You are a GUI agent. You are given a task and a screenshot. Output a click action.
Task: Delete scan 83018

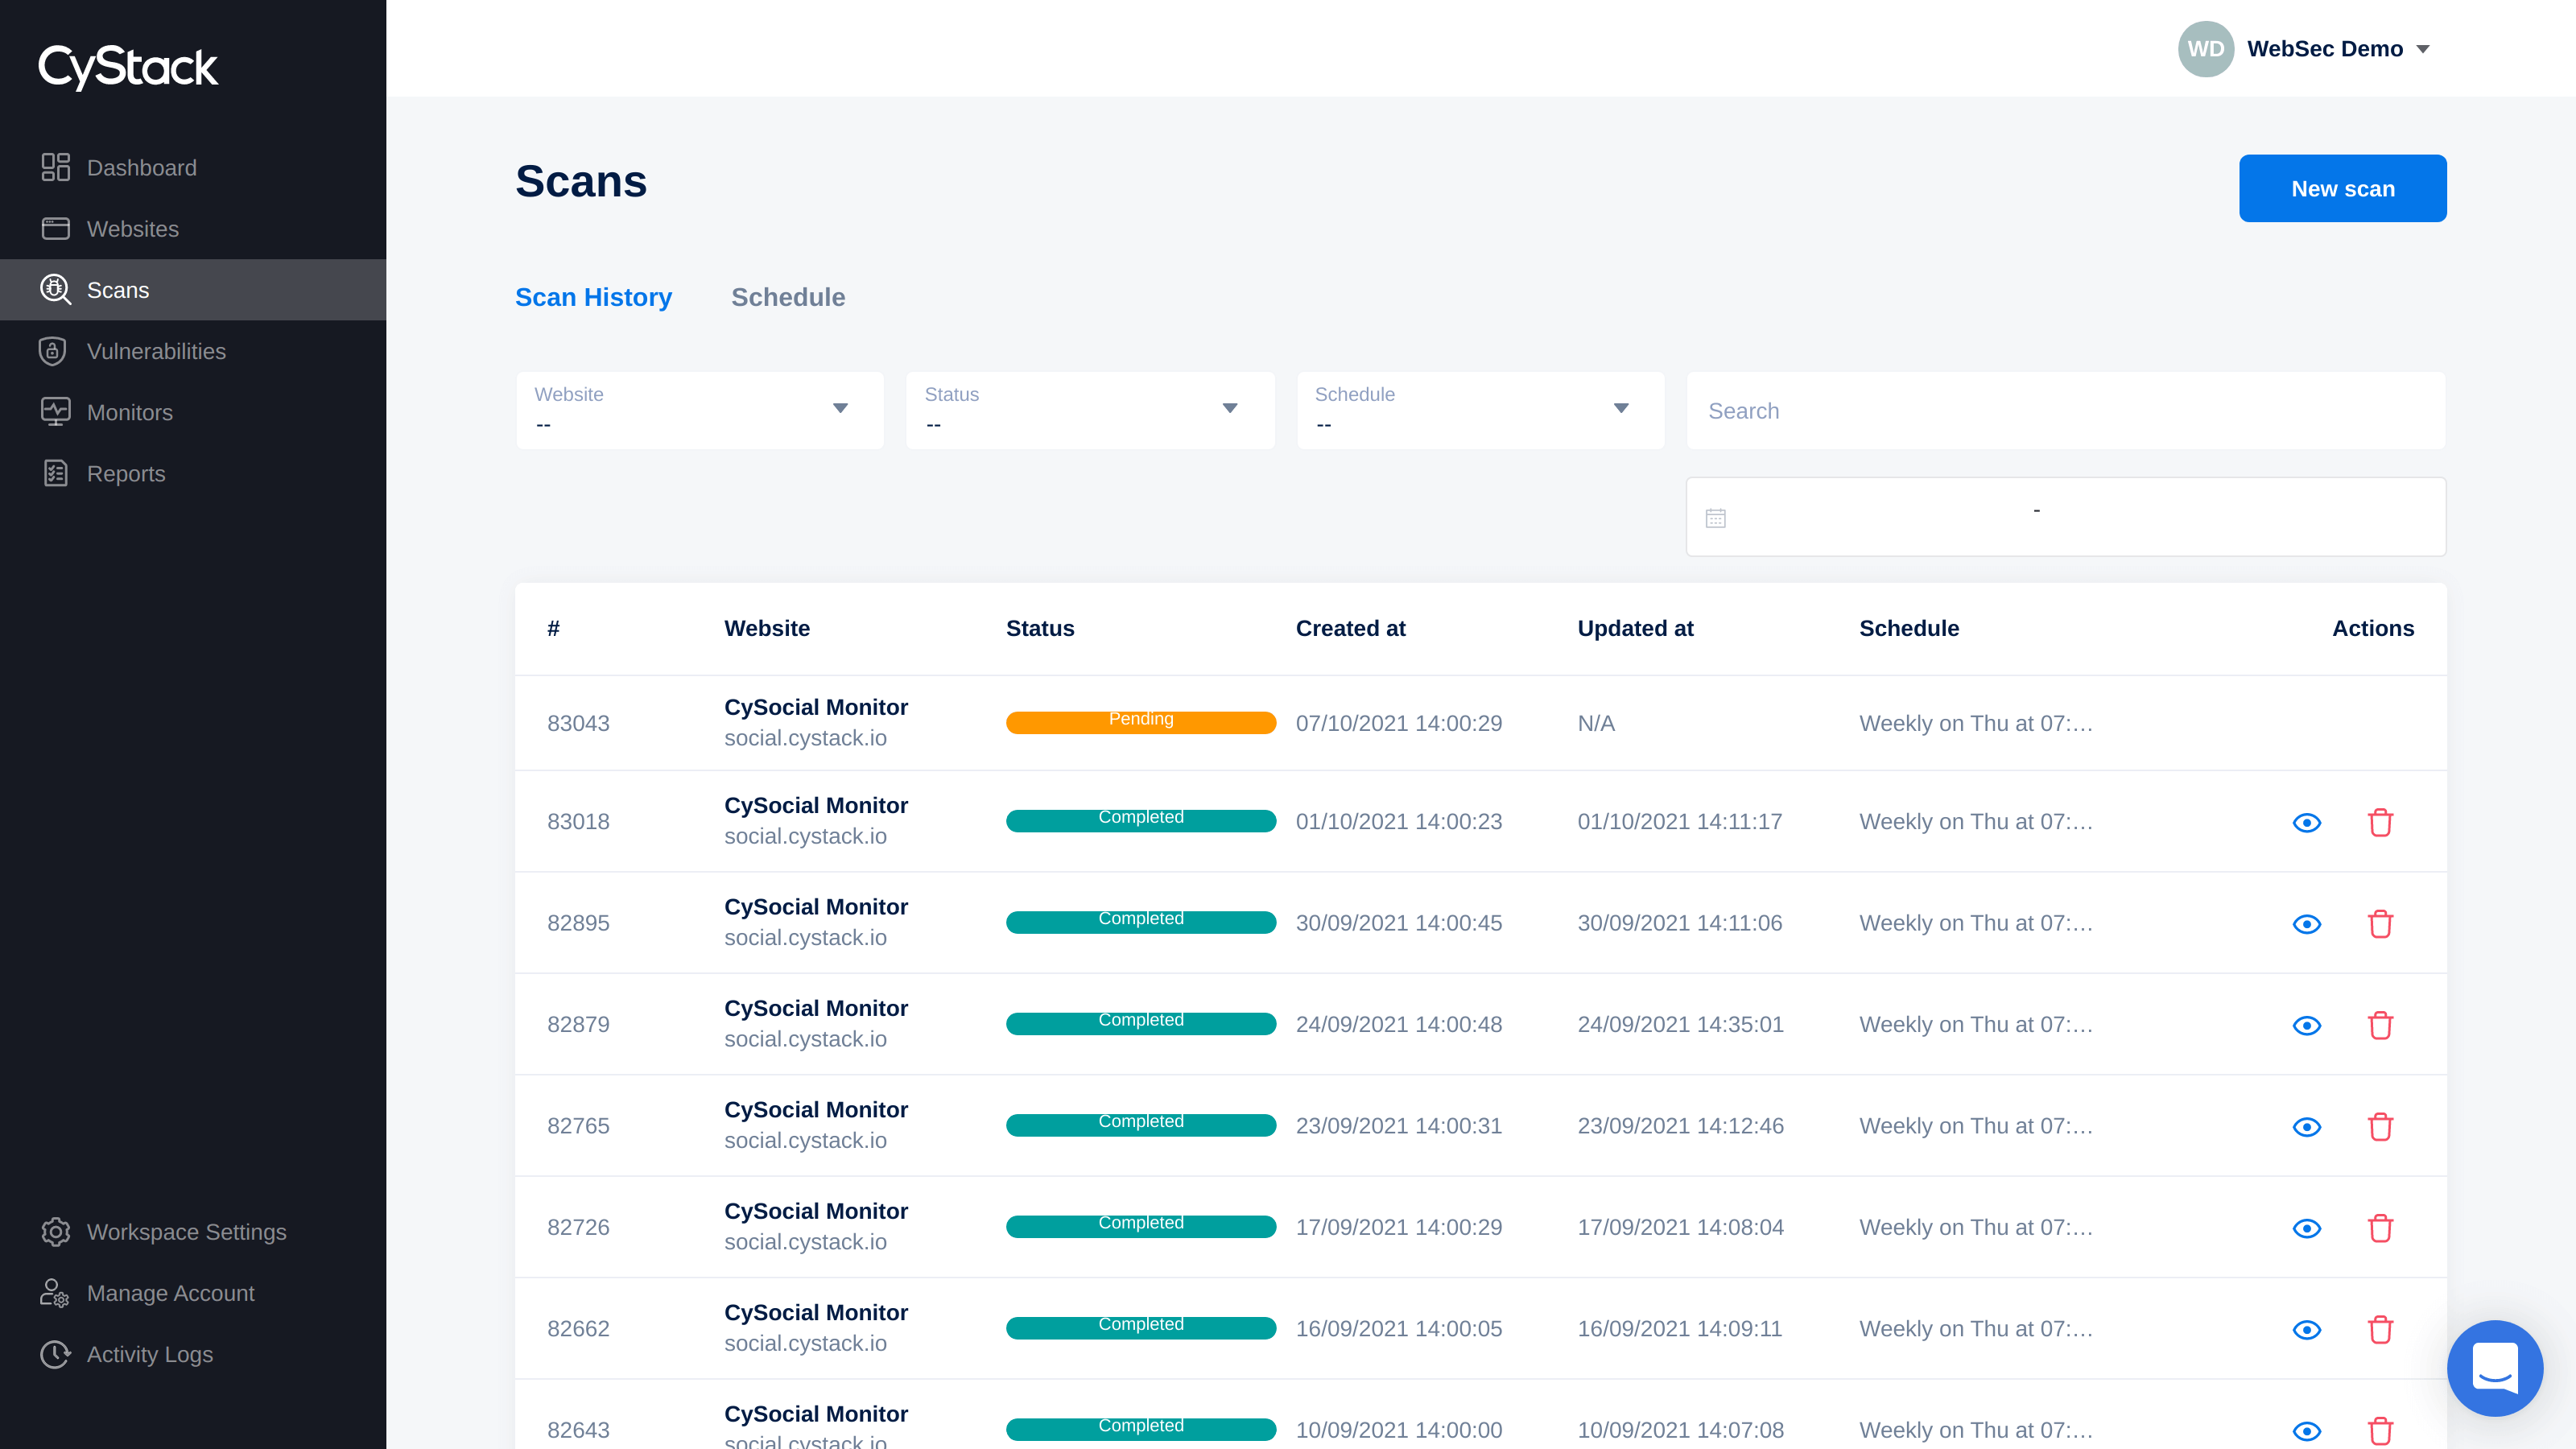coord(2380,822)
